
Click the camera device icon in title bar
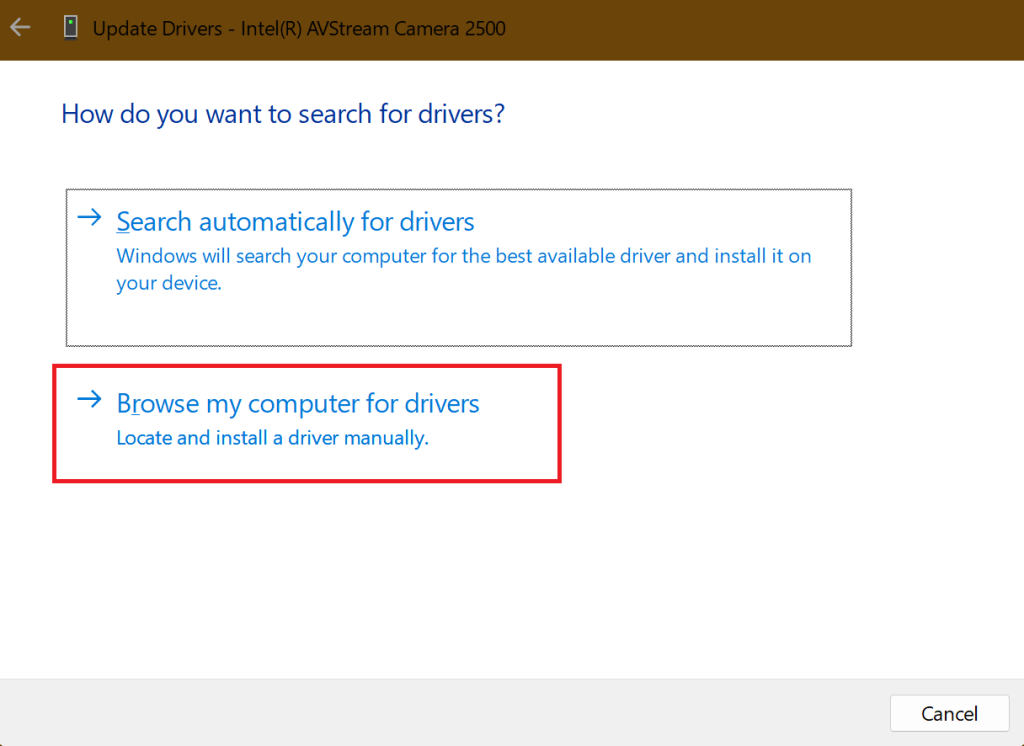(x=70, y=27)
